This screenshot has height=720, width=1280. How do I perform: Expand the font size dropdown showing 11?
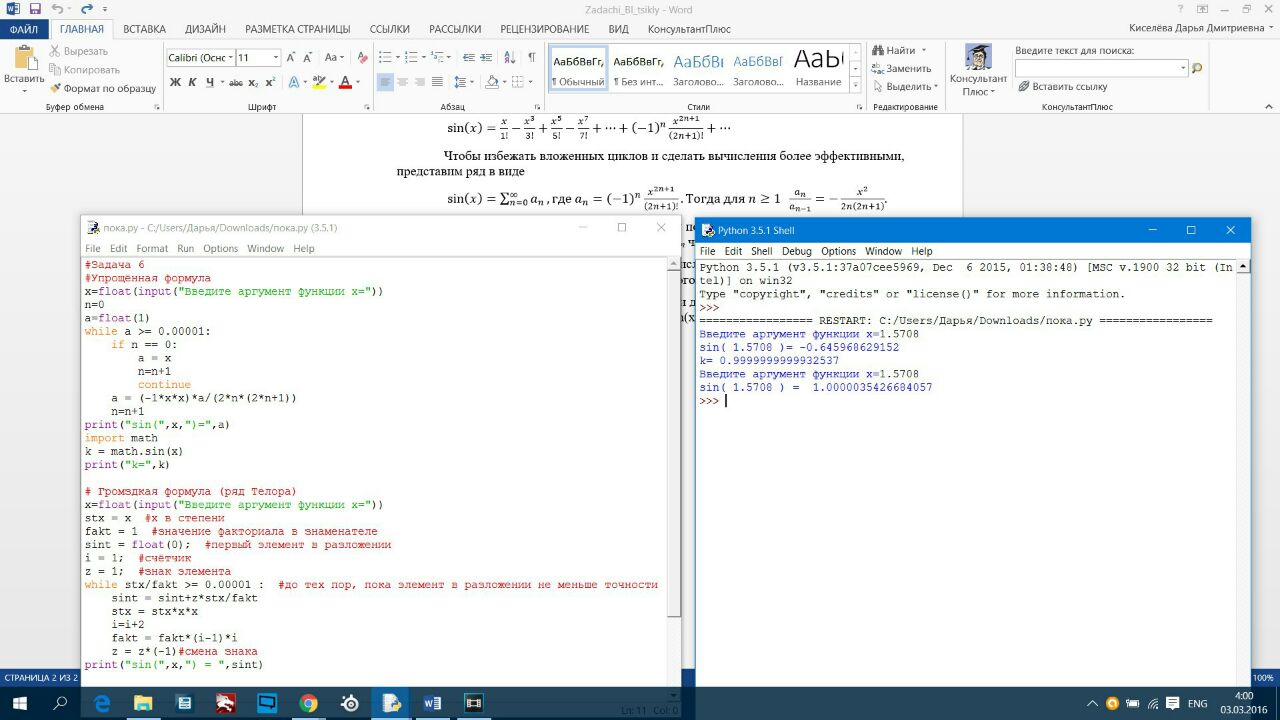point(274,58)
